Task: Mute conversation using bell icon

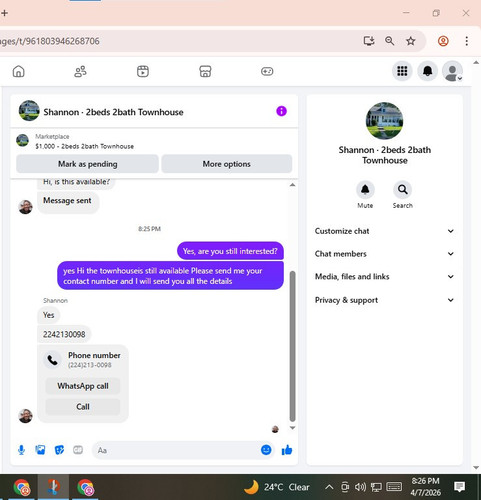Action: [x=365, y=190]
